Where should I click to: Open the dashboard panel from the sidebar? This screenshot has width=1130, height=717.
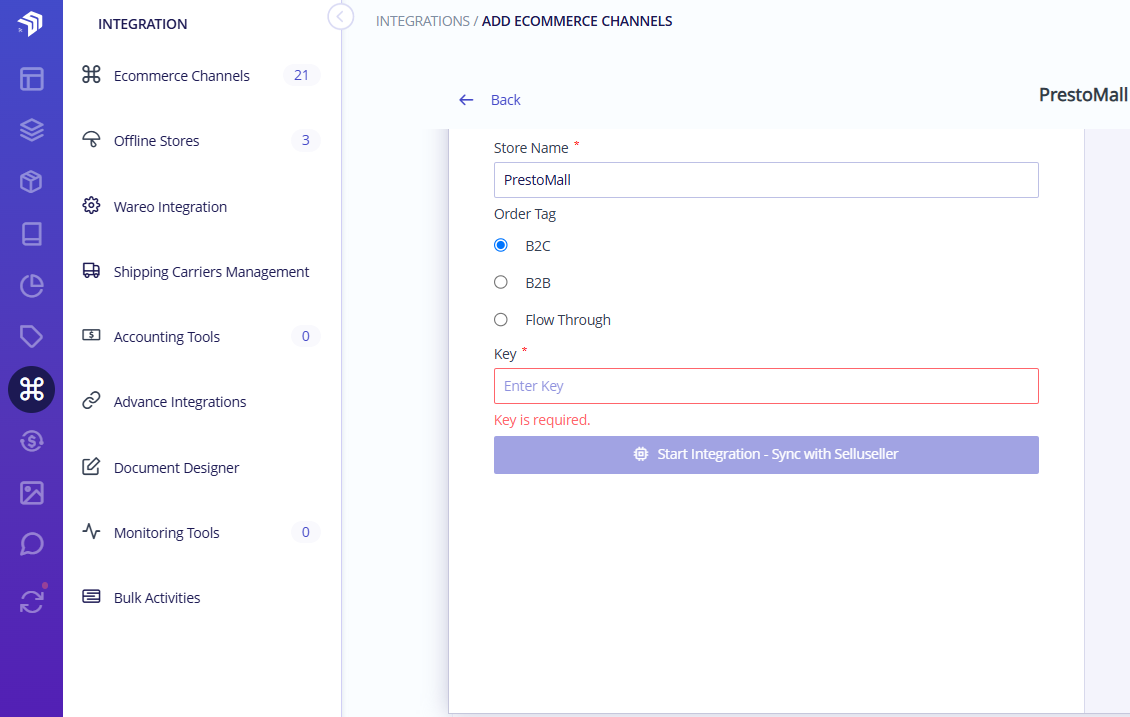pos(31,78)
